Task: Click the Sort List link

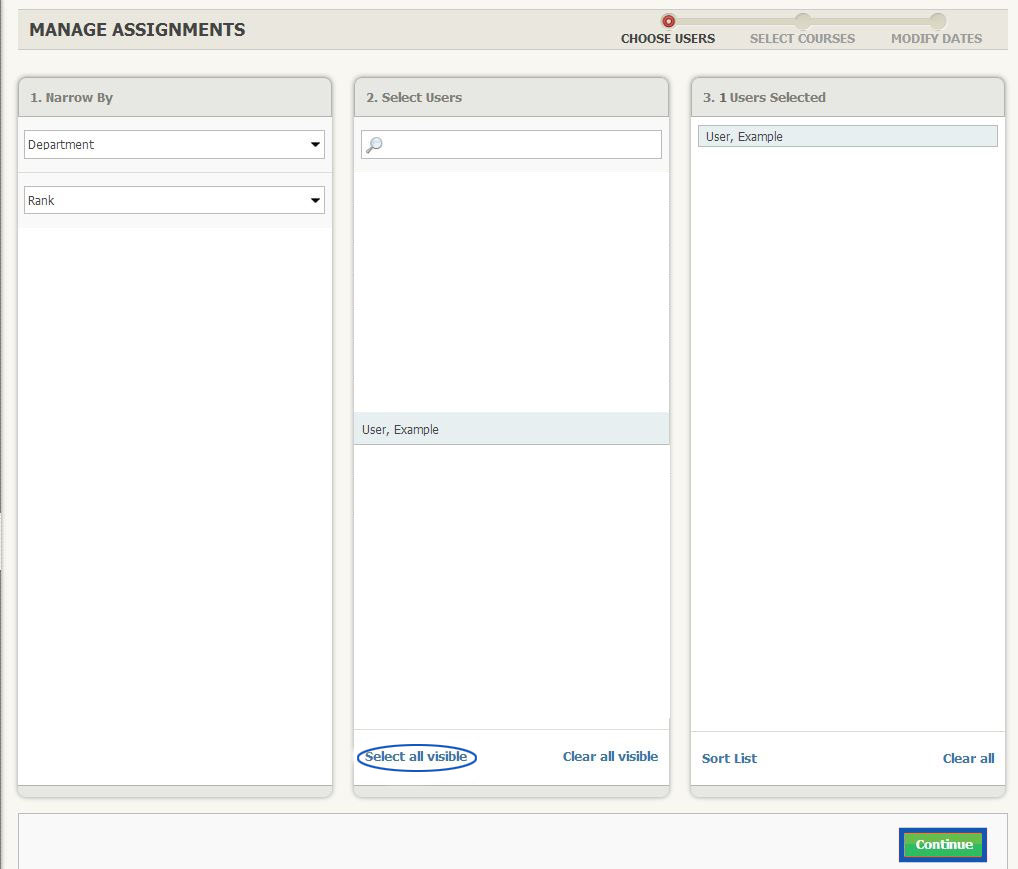Action: point(729,758)
